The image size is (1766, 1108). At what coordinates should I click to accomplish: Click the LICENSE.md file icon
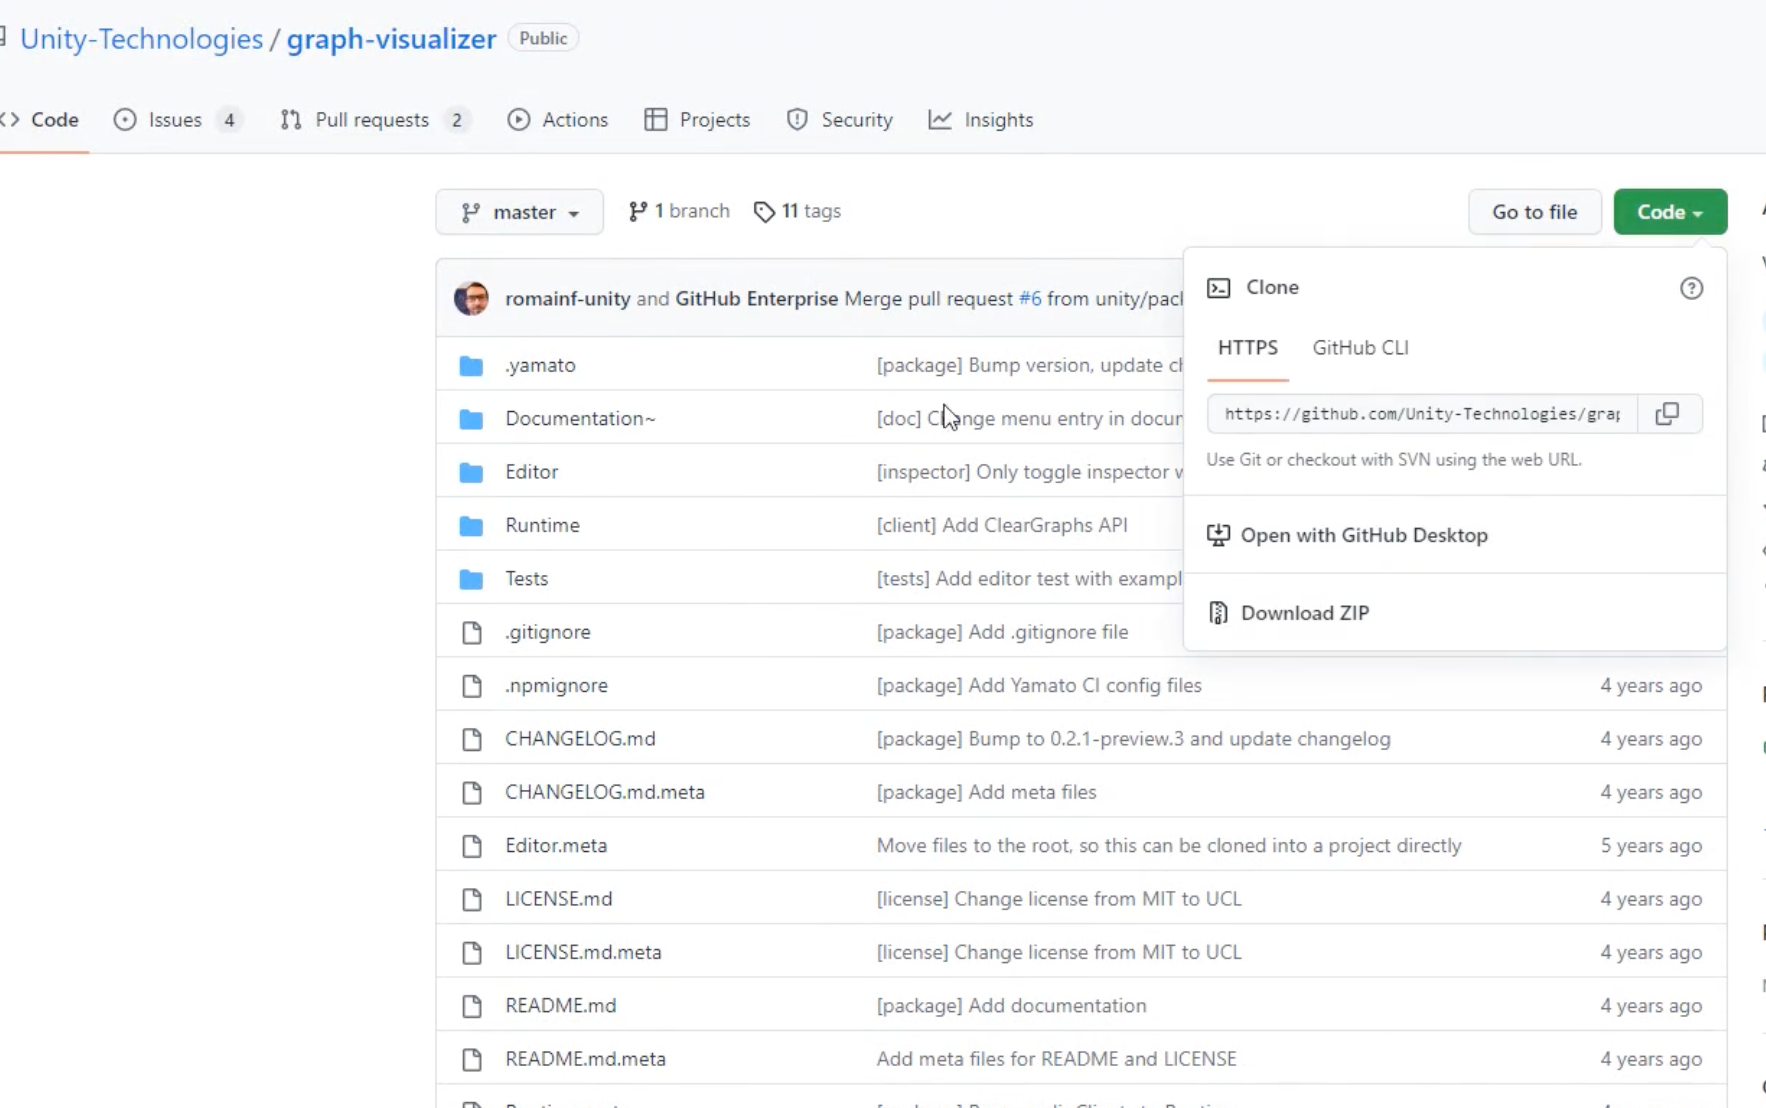(x=472, y=899)
